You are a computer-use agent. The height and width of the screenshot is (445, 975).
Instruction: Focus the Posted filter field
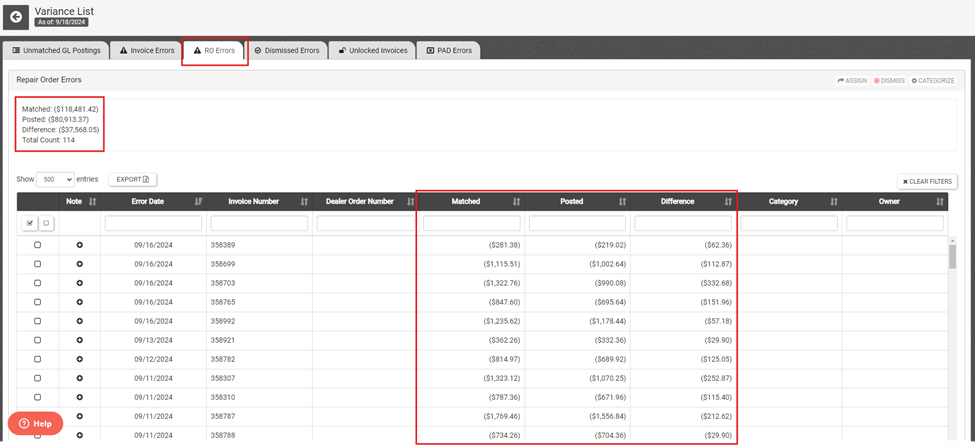coord(577,223)
